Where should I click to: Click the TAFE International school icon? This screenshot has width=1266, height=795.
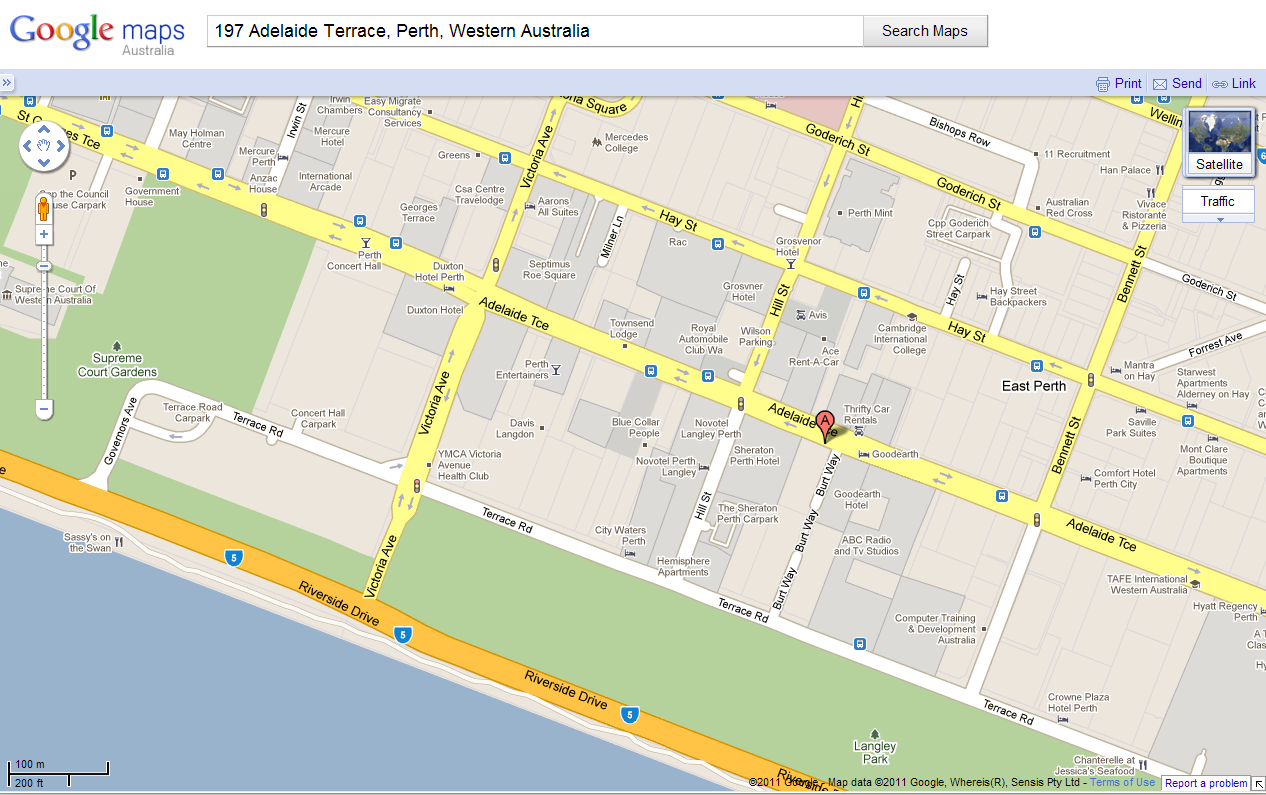1194,583
